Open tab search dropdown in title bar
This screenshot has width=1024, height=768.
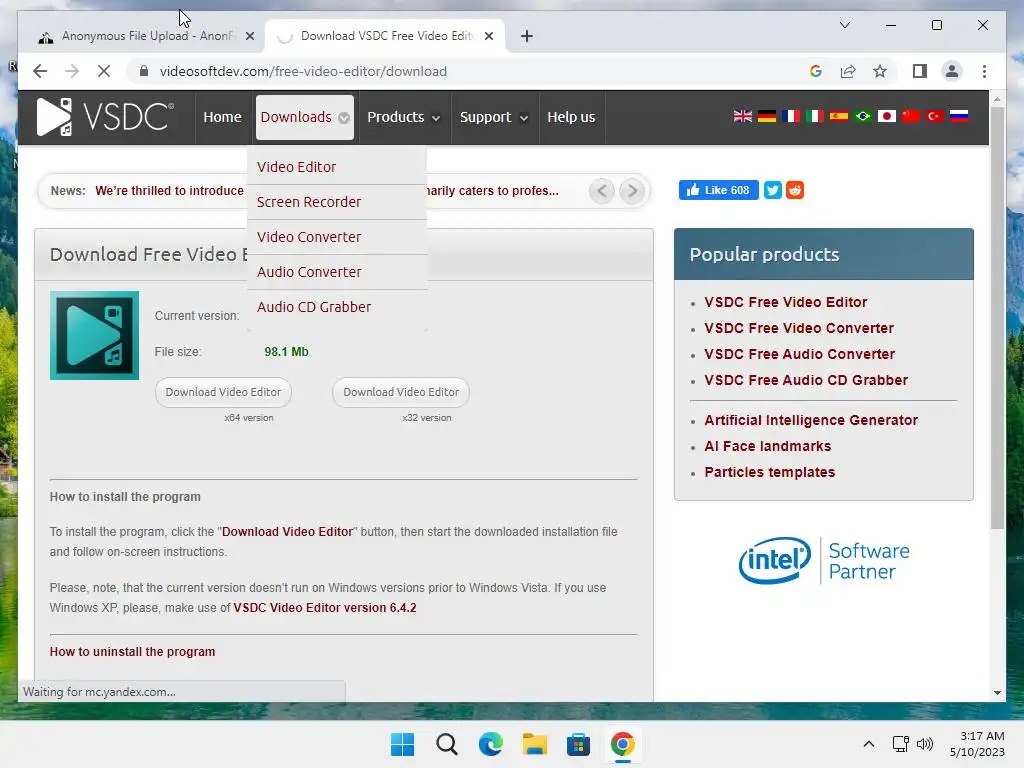844,25
